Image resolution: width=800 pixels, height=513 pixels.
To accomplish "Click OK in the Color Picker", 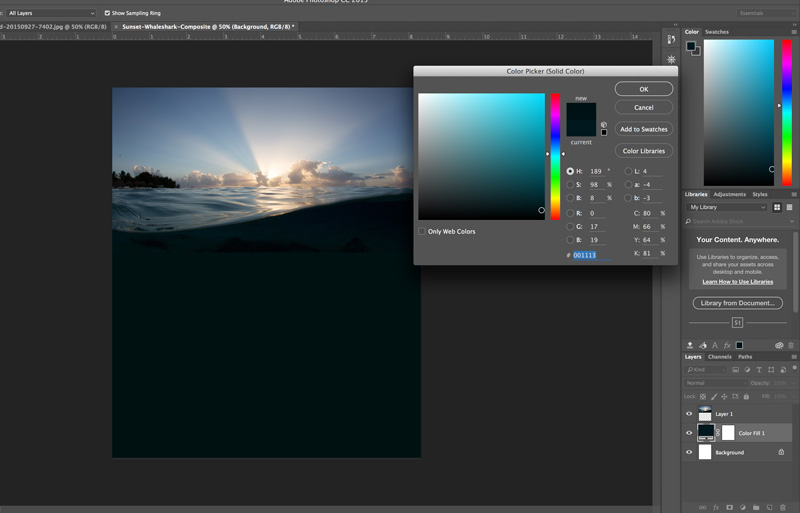I will click(643, 89).
